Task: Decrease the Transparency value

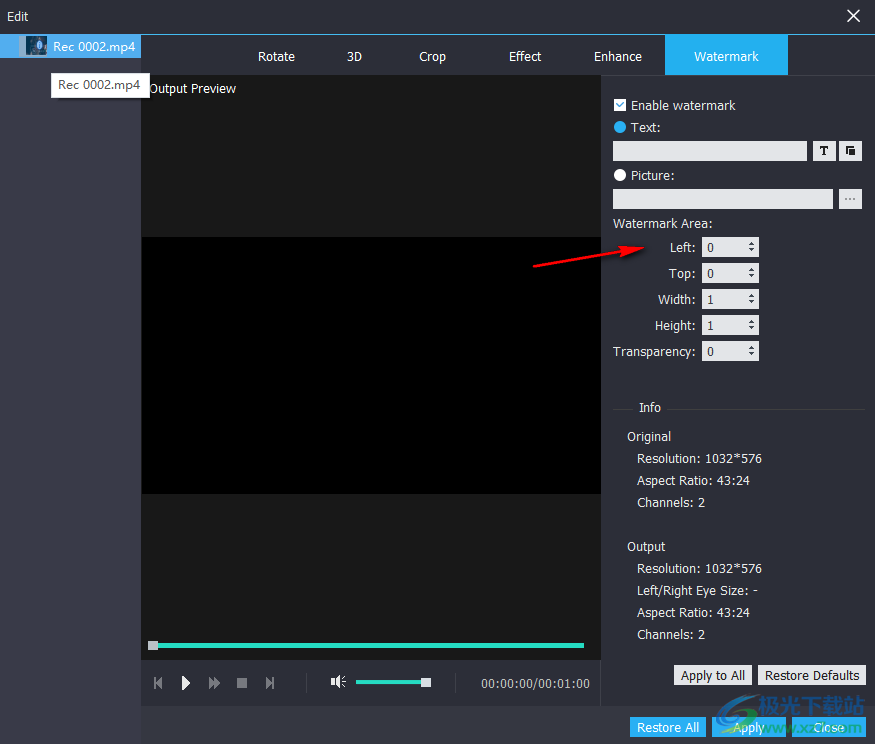Action: tap(751, 354)
